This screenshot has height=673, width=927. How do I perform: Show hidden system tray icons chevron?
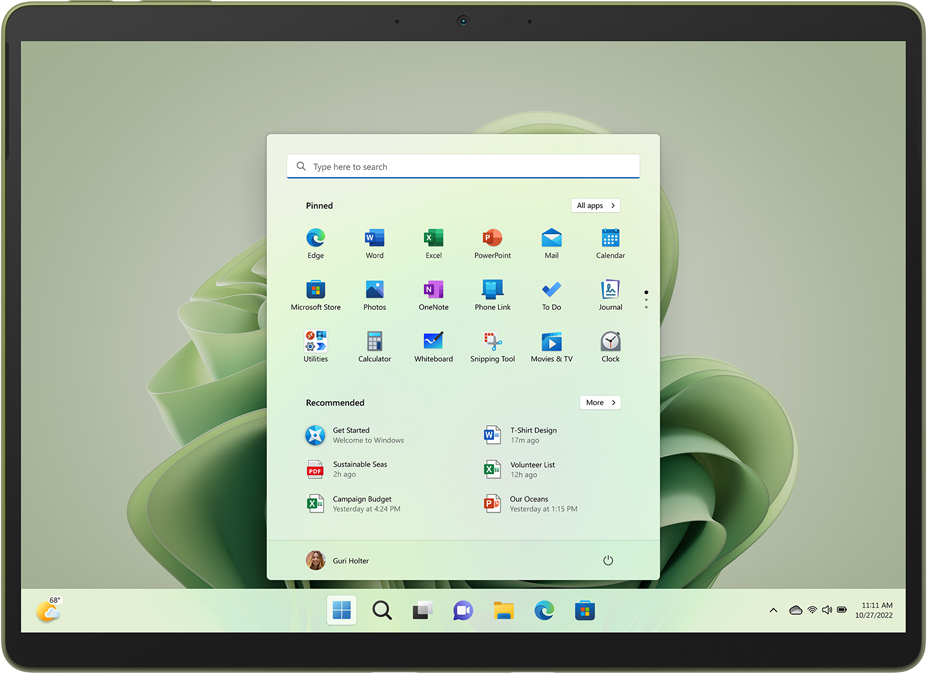click(x=773, y=610)
